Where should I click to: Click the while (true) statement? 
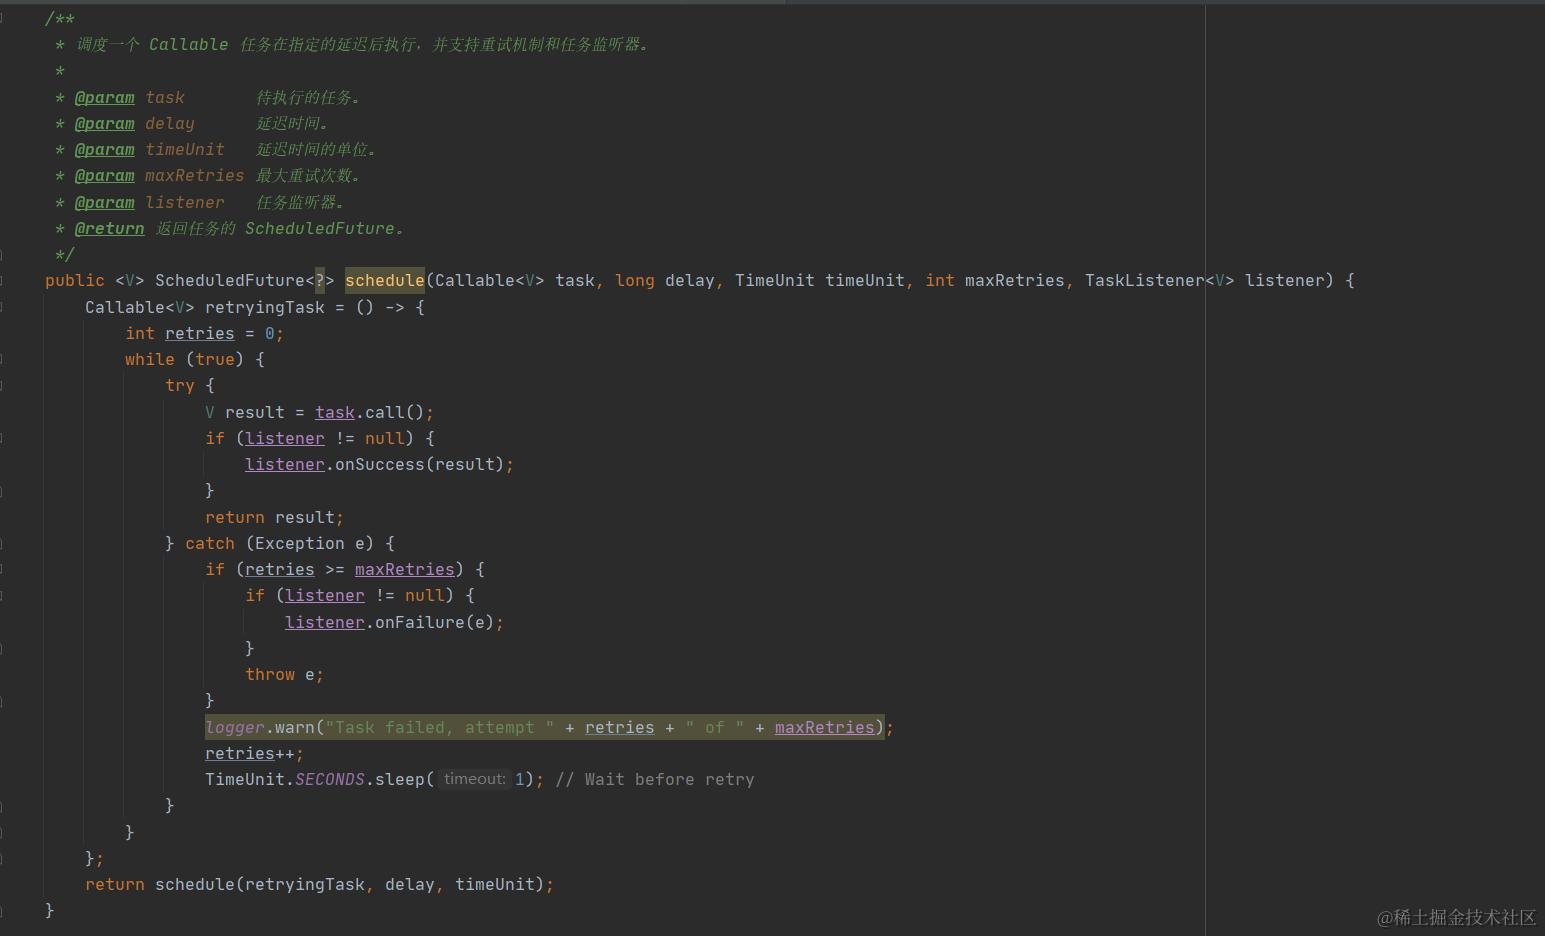tap(195, 360)
